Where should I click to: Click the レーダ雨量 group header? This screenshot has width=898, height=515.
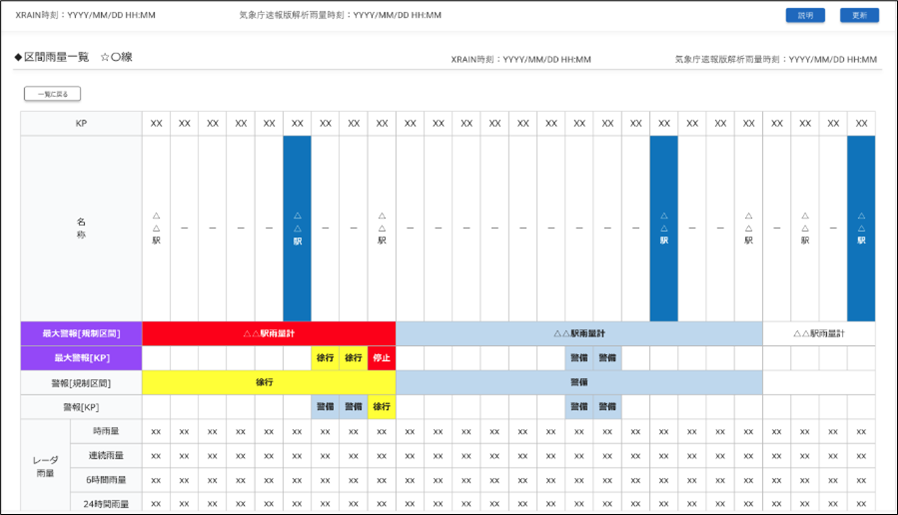[45, 466]
